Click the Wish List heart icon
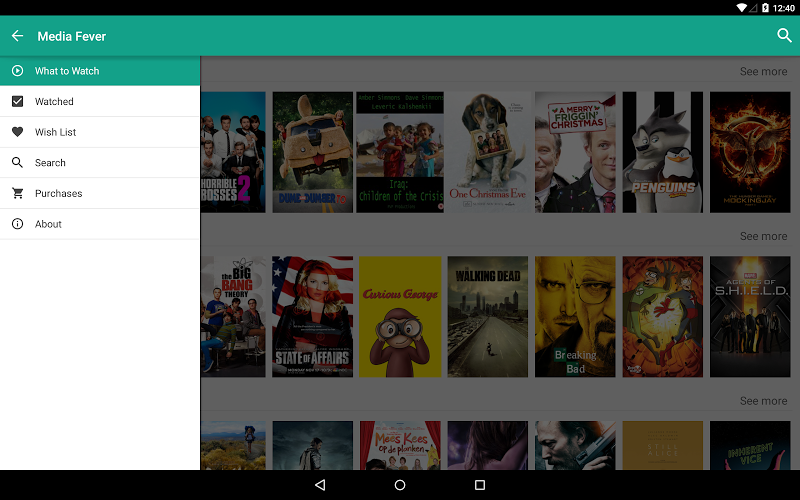Screen dimensions: 800x500 [17, 132]
